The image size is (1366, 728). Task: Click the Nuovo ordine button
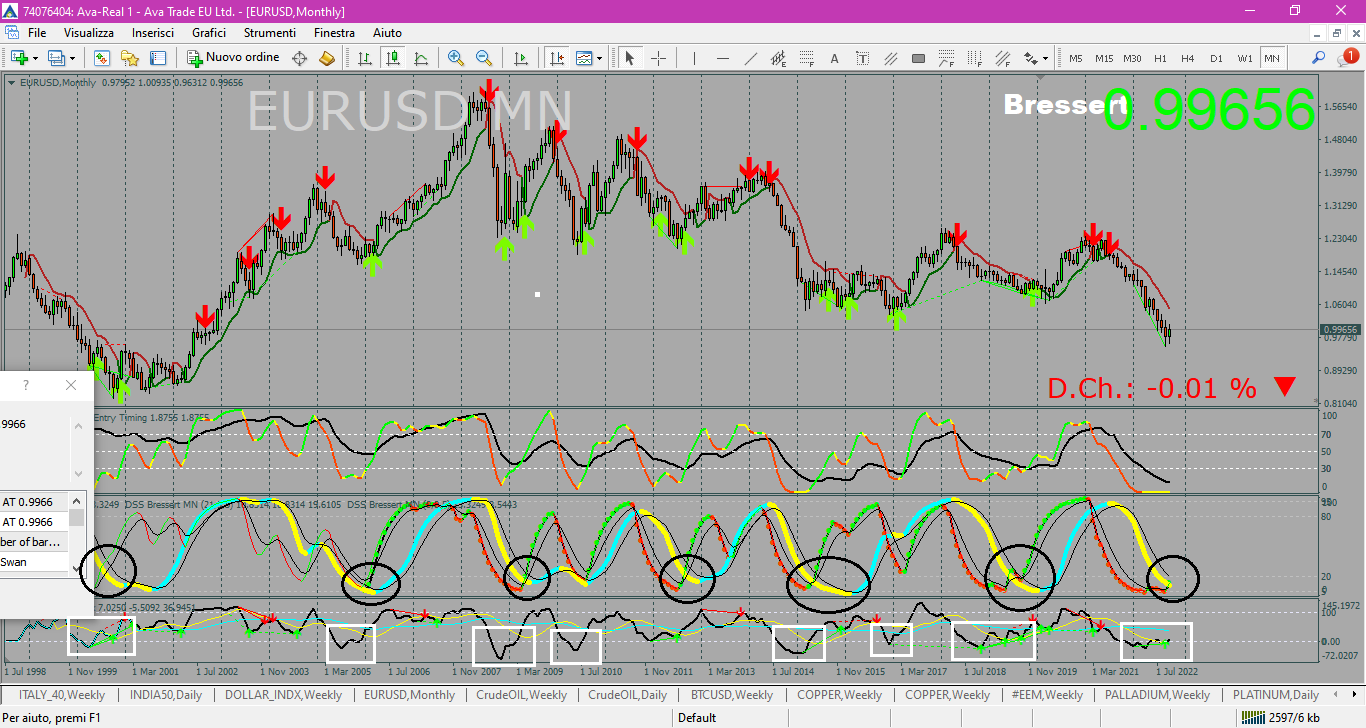tap(233, 58)
